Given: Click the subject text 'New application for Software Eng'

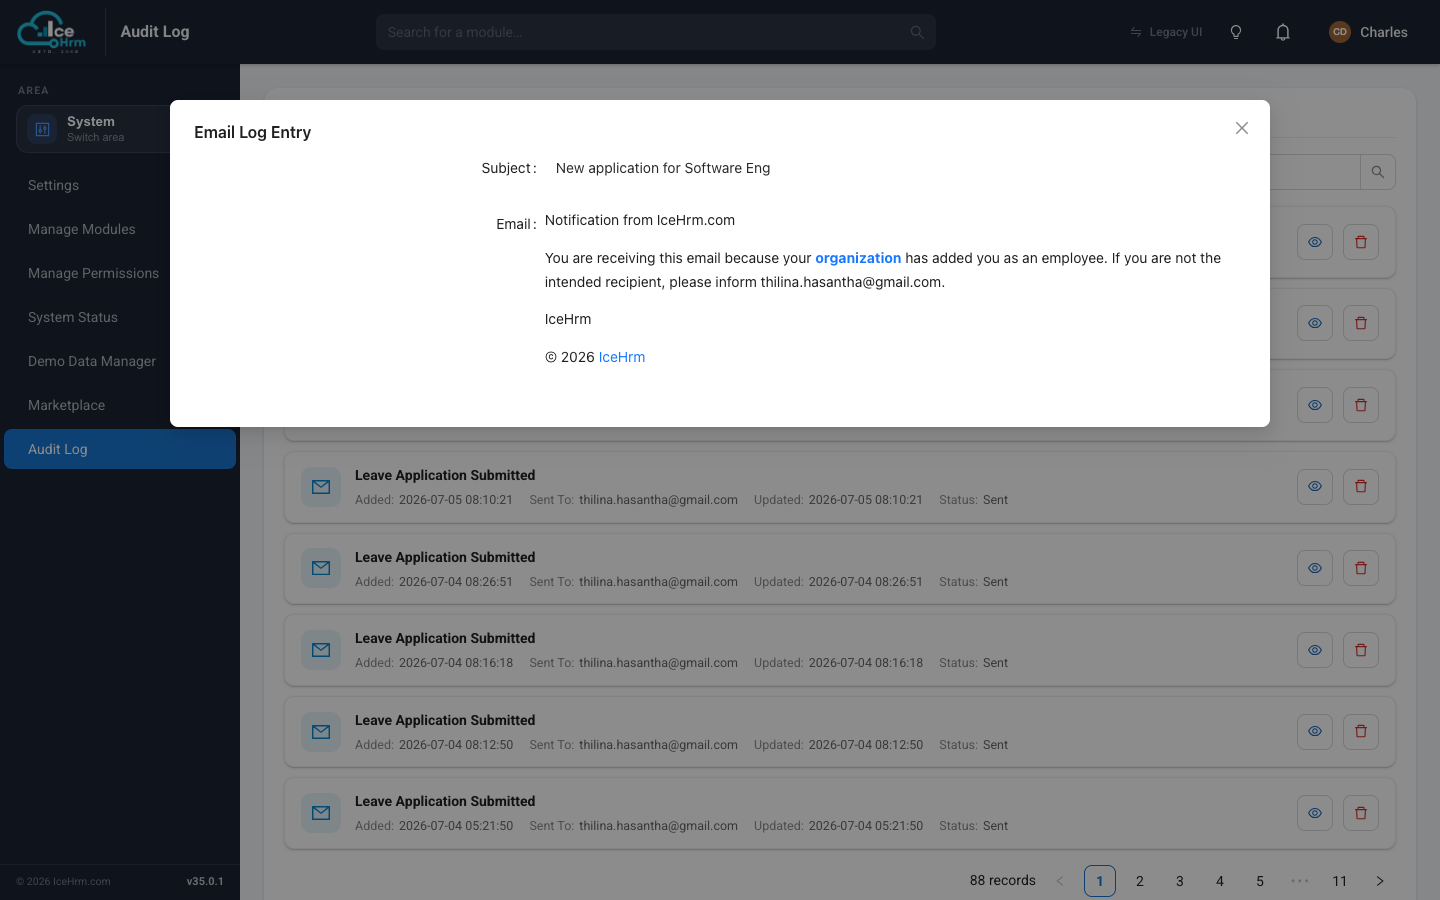Looking at the screenshot, I should coord(663,168).
